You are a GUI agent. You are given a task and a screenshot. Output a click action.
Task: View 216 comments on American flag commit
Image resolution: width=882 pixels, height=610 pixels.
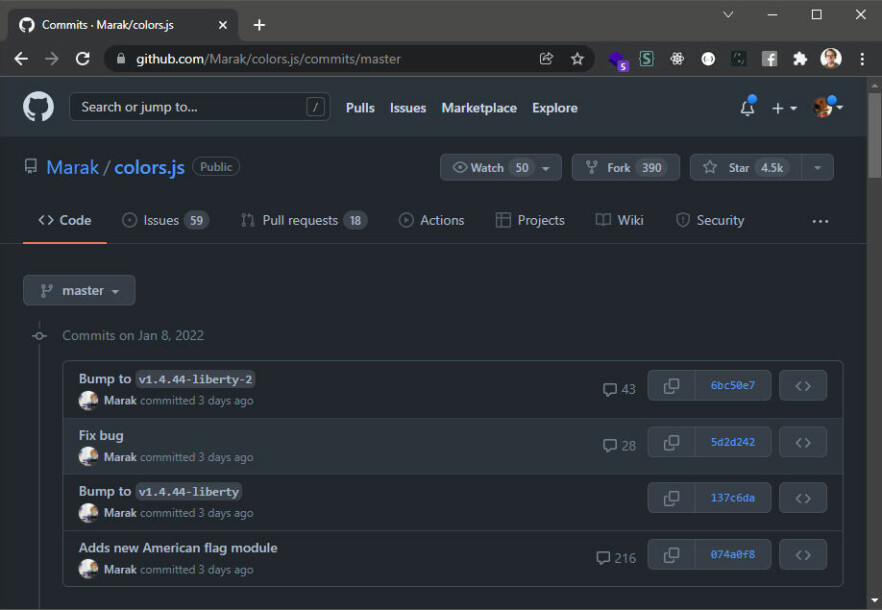[x=616, y=558]
